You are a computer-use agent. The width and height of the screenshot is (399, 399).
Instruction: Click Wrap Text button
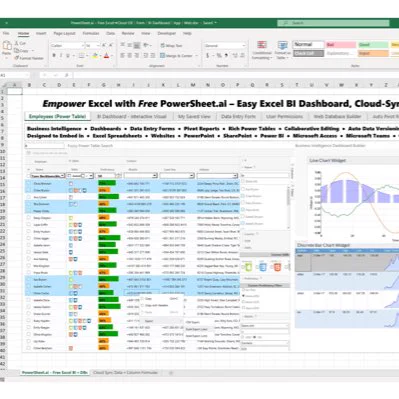coord(171,46)
